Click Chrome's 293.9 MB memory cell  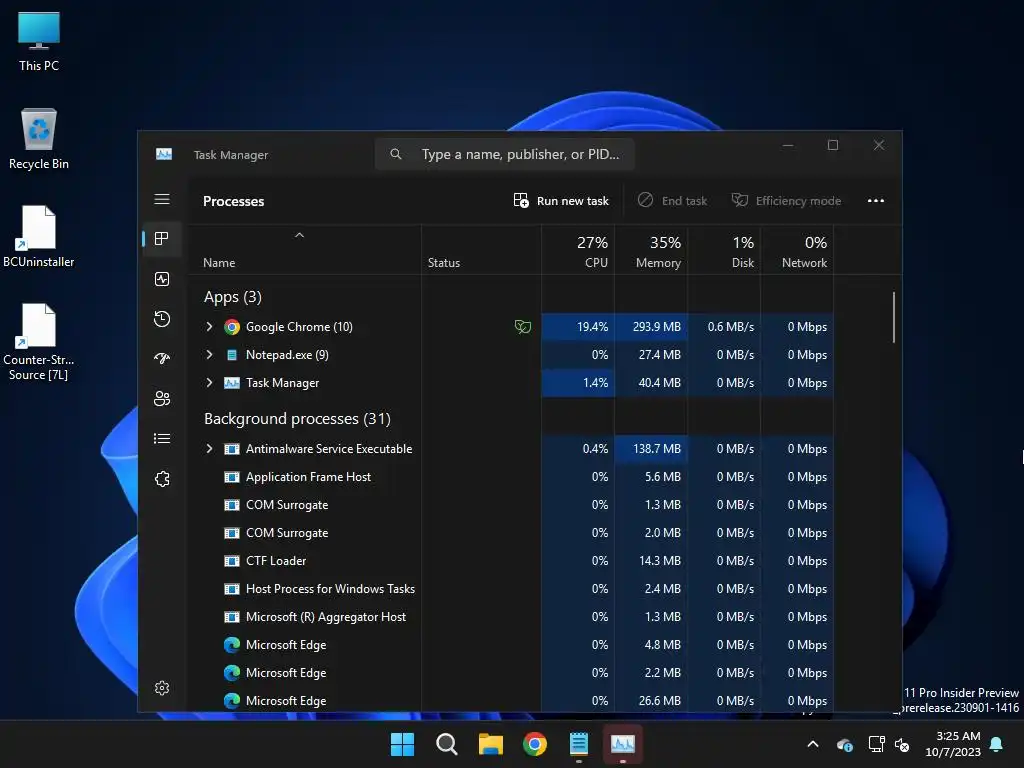click(651, 327)
